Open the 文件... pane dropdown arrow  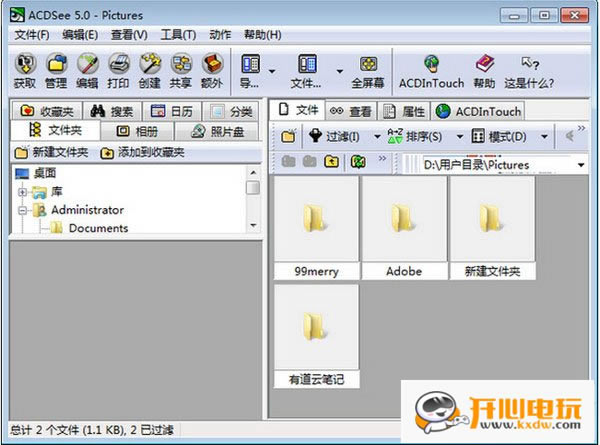click(x=339, y=72)
